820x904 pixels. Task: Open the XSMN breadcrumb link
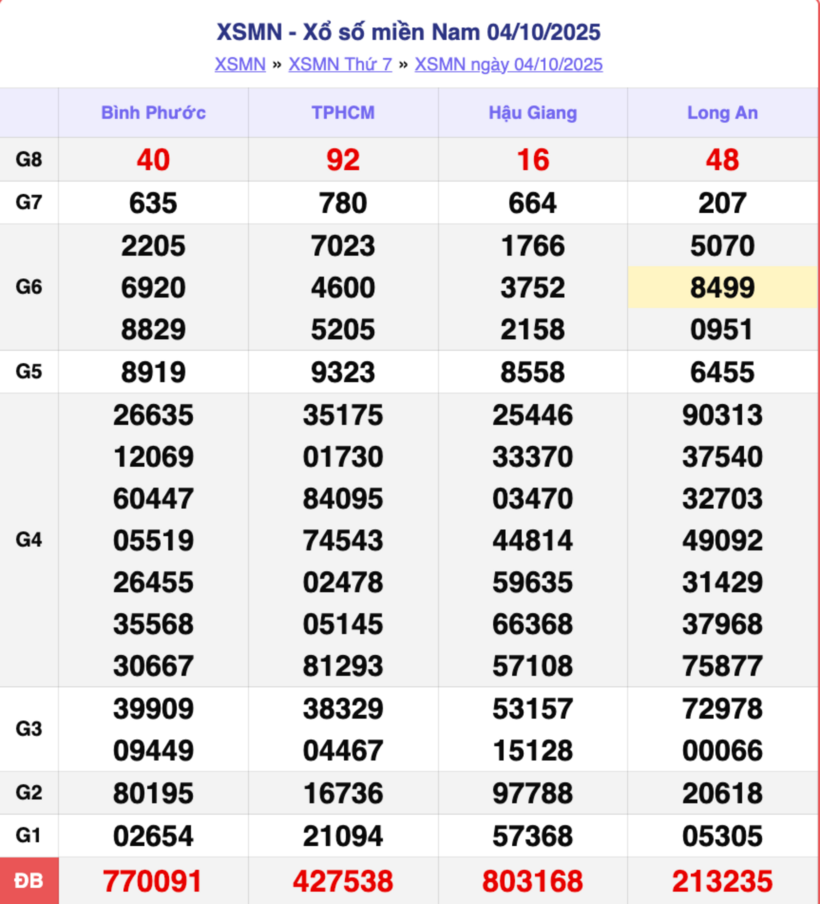pyautogui.click(x=240, y=64)
